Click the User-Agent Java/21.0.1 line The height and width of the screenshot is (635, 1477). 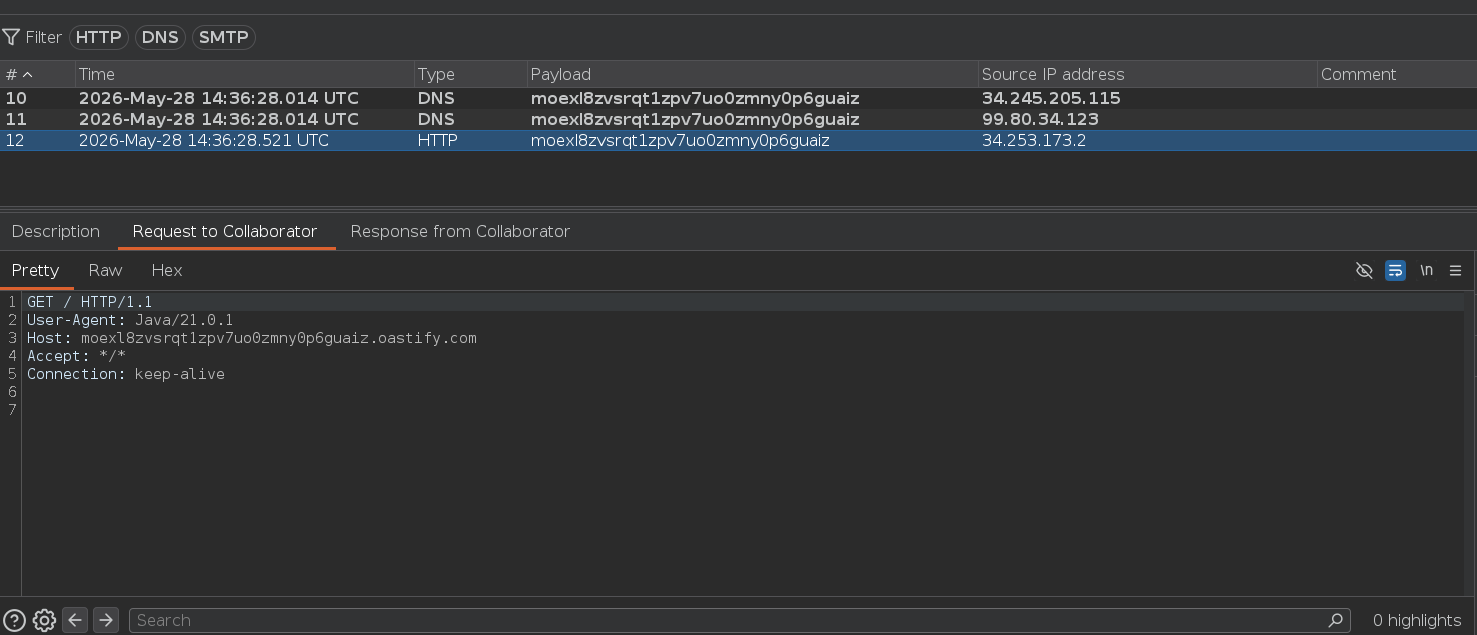130,320
